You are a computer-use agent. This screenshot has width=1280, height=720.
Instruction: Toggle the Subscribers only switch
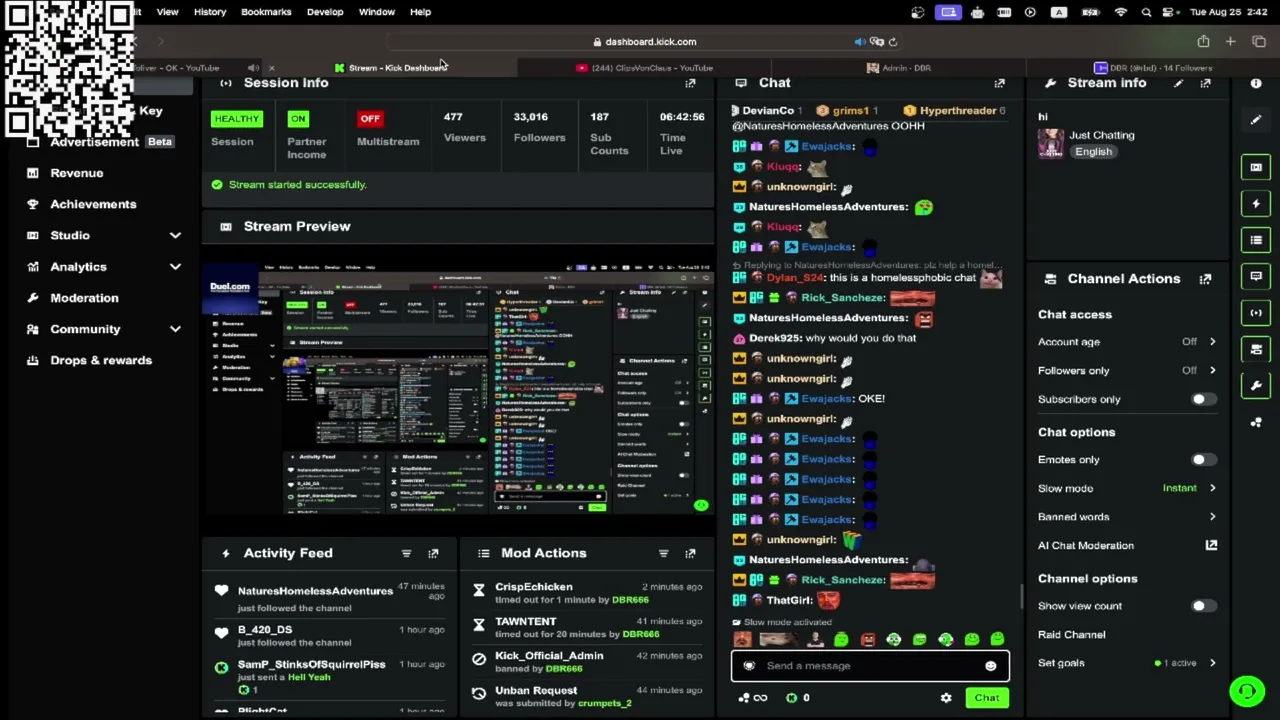click(1203, 400)
